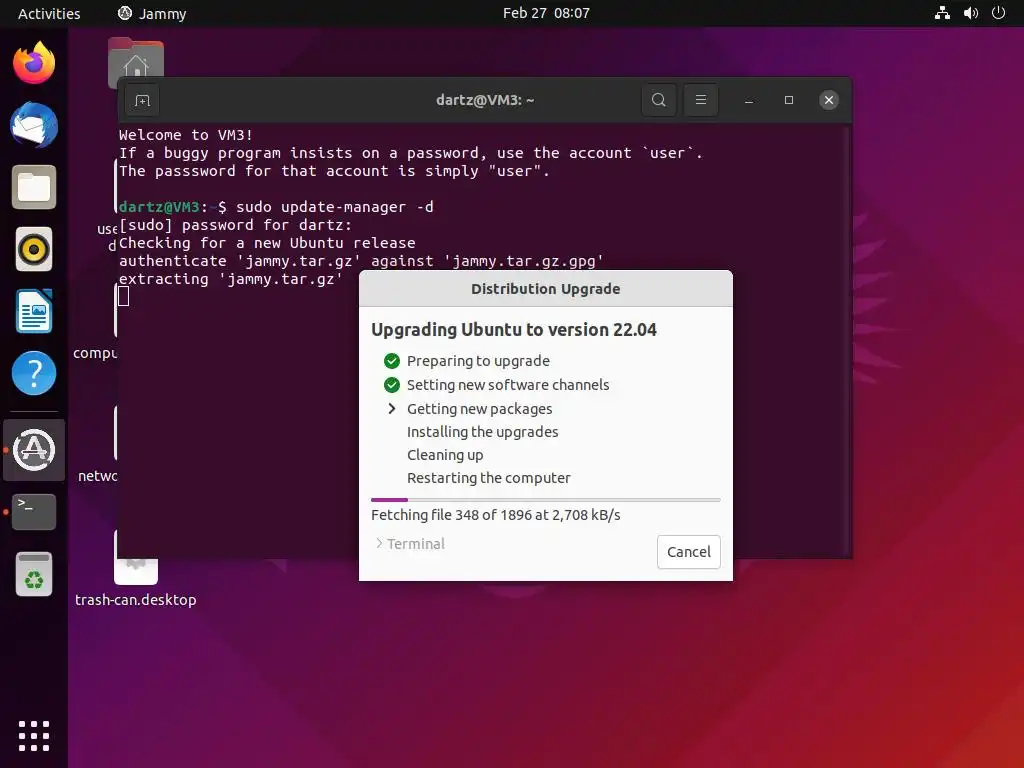Click the Fetching file status text
Image resolution: width=1024 pixels, height=768 pixels.
click(x=496, y=515)
